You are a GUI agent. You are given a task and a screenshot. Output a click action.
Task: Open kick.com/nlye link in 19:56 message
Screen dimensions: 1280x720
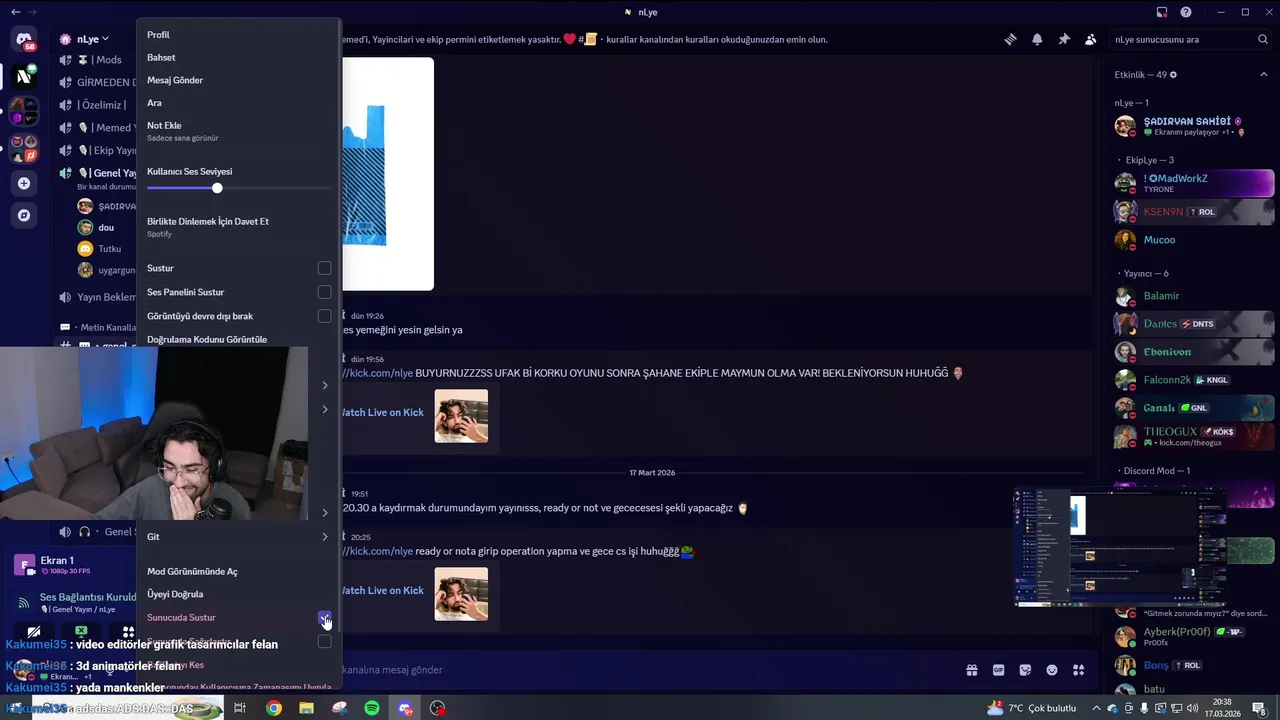coord(377,373)
